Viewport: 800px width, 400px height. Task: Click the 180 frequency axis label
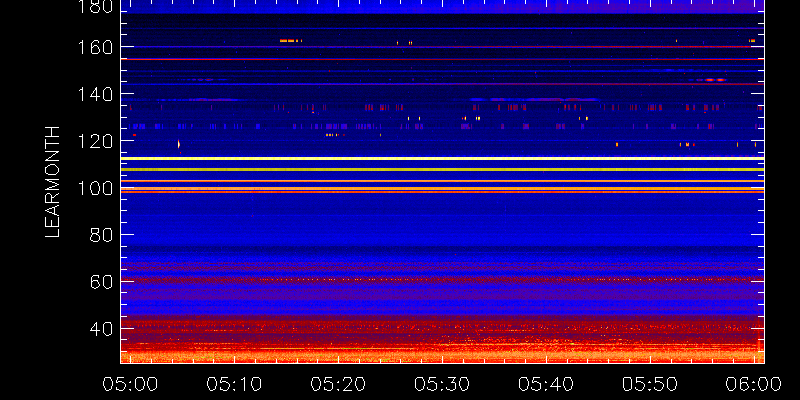[95, 6]
